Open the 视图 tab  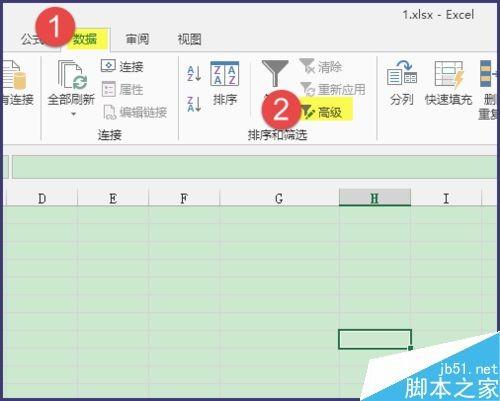(189, 39)
